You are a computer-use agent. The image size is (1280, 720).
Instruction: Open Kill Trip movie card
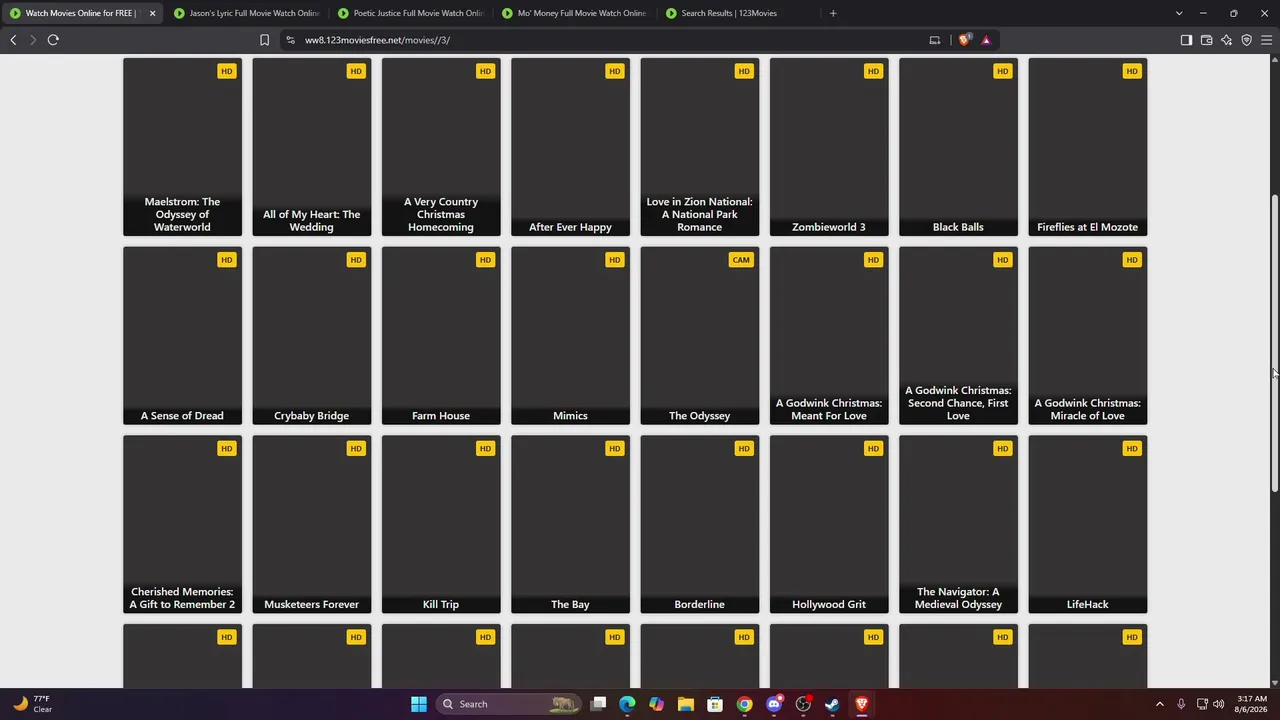click(441, 524)
